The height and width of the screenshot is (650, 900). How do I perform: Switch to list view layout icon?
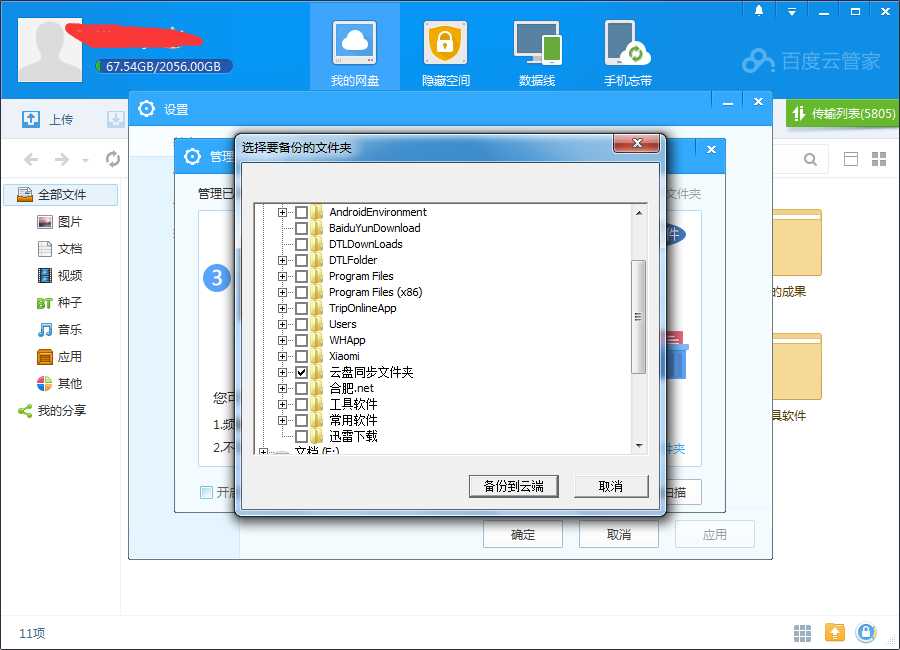[x=851, y=159]
